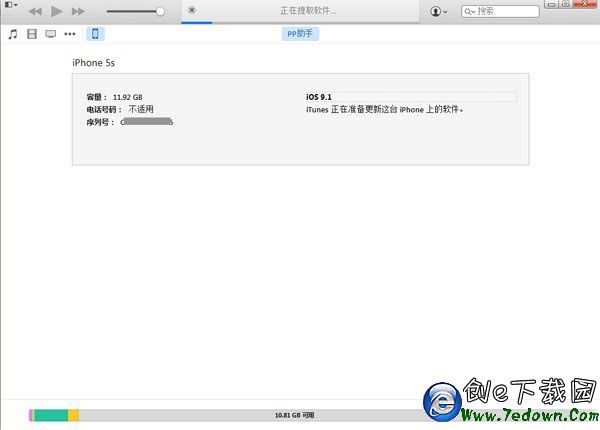Open the Movies library icon
600x430 pixels.
click(x=32, y=34)
